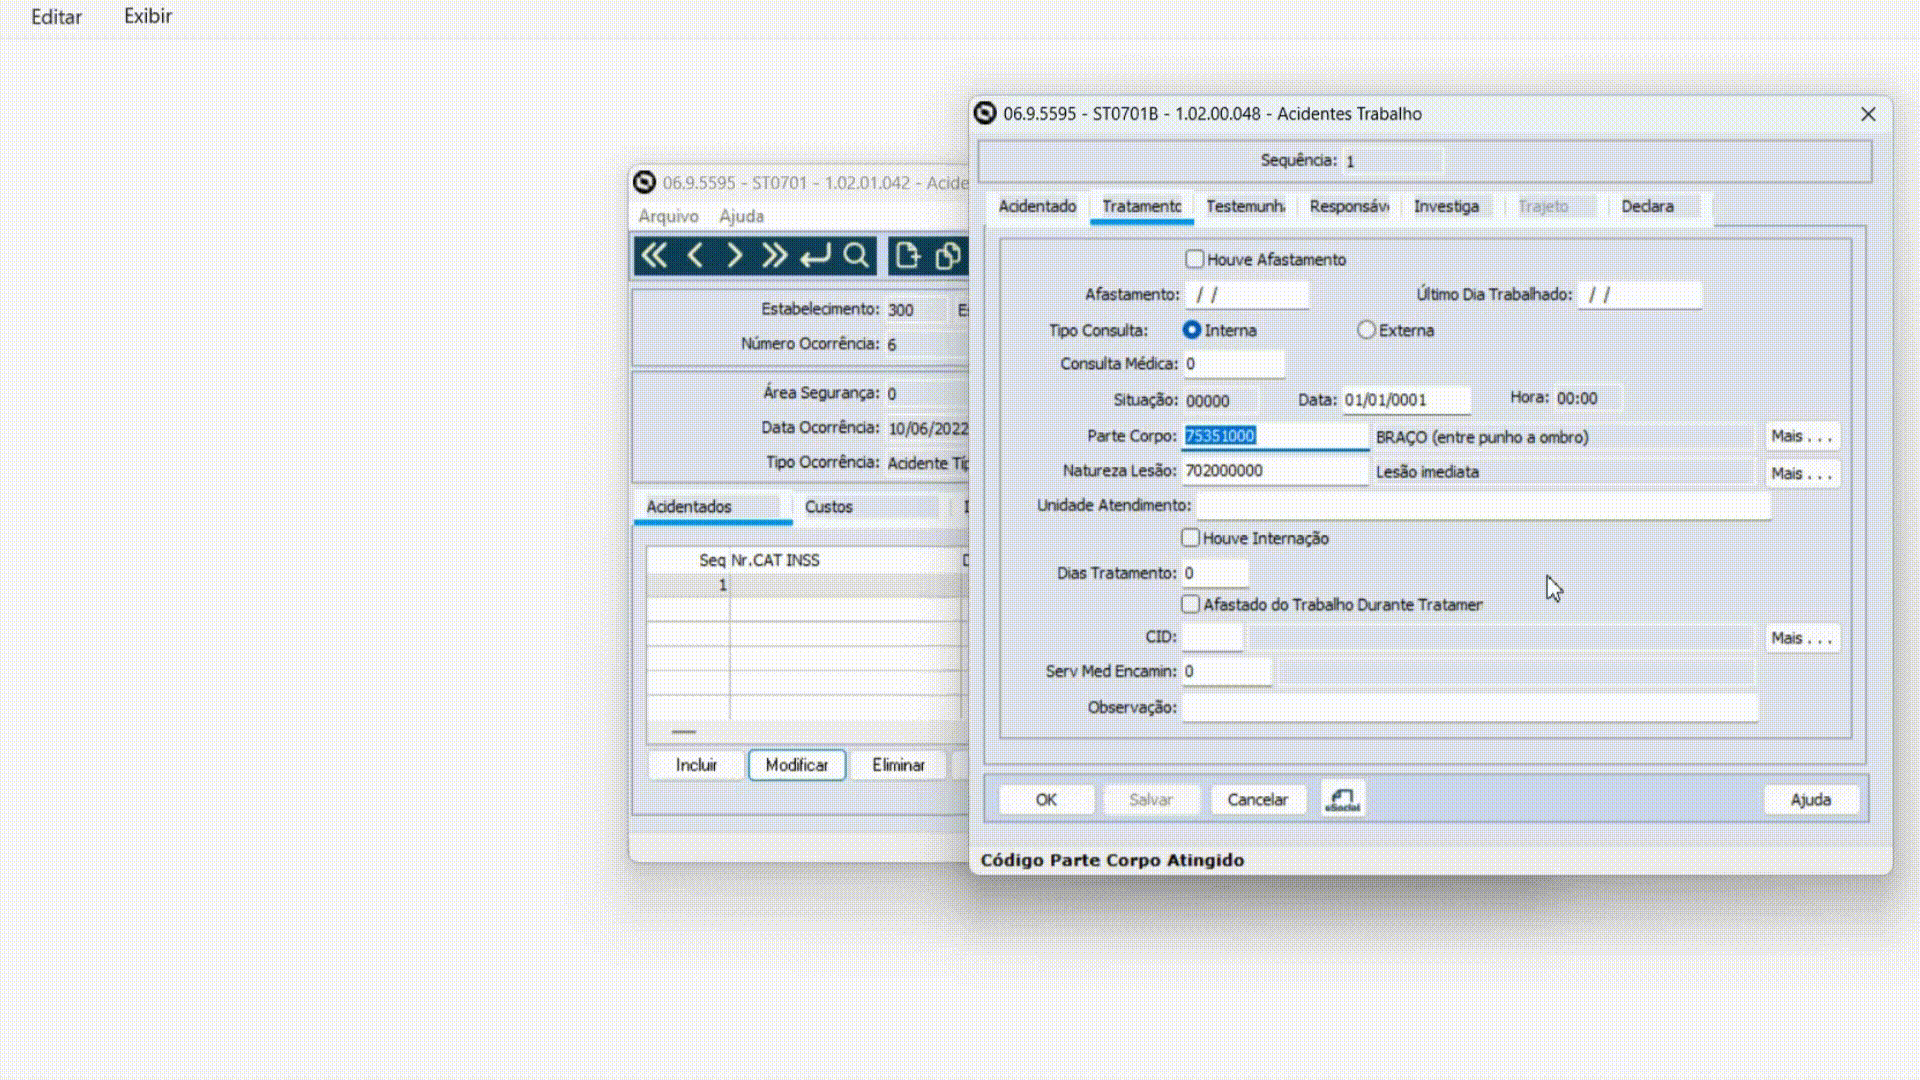
Task: Close the Acidentes Trabalho dialog
Action: click(1868, 114)
